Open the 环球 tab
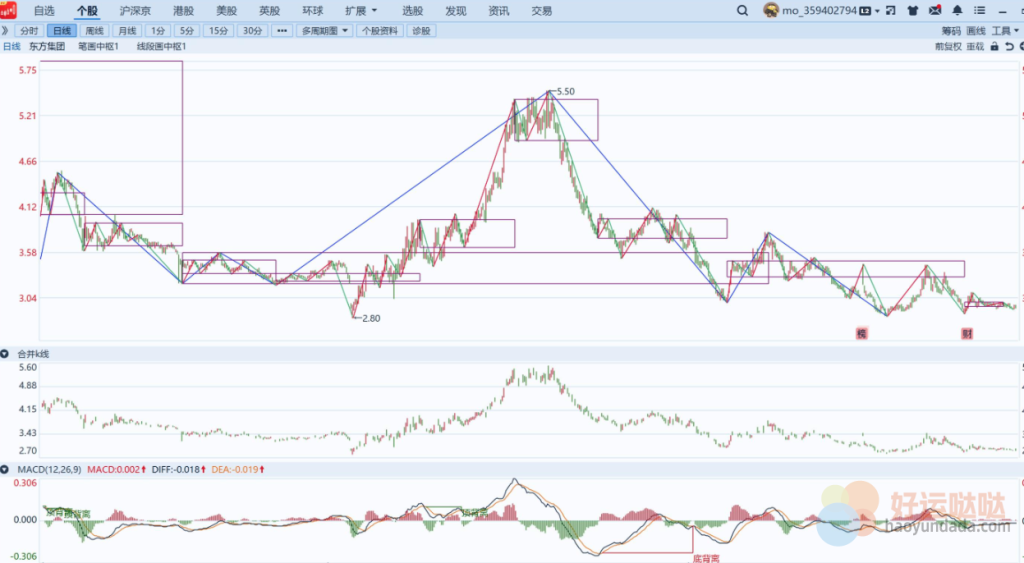Viewport: 1024px width, 563px height. 313,11
